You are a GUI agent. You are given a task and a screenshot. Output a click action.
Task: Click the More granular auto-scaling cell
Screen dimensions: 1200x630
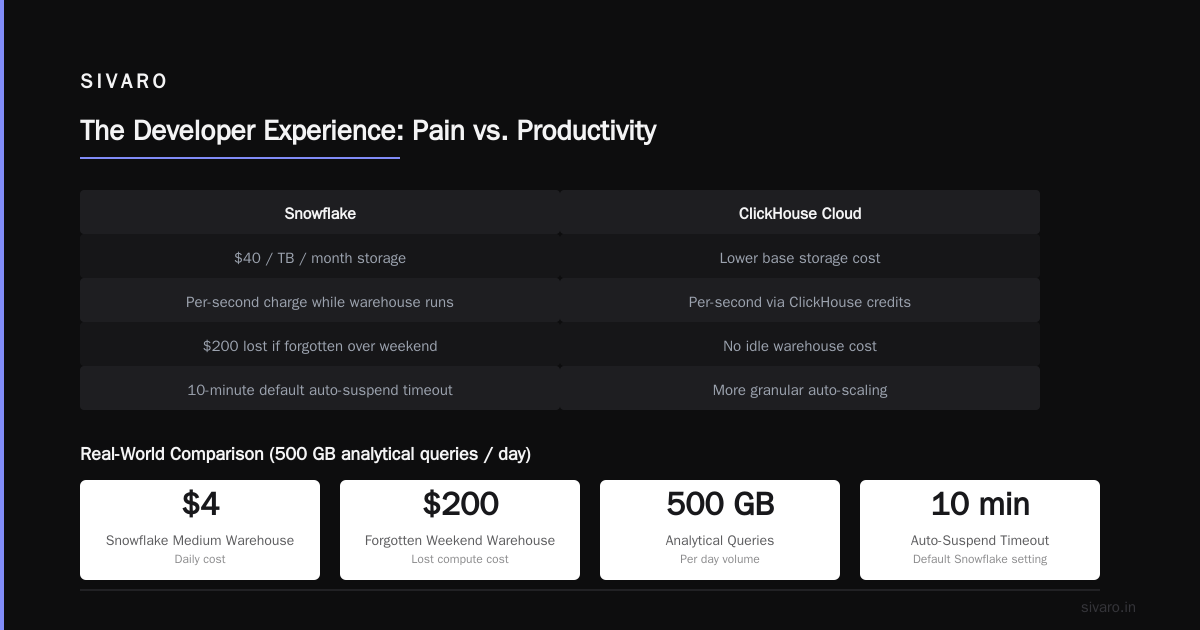tap(800, 390)
